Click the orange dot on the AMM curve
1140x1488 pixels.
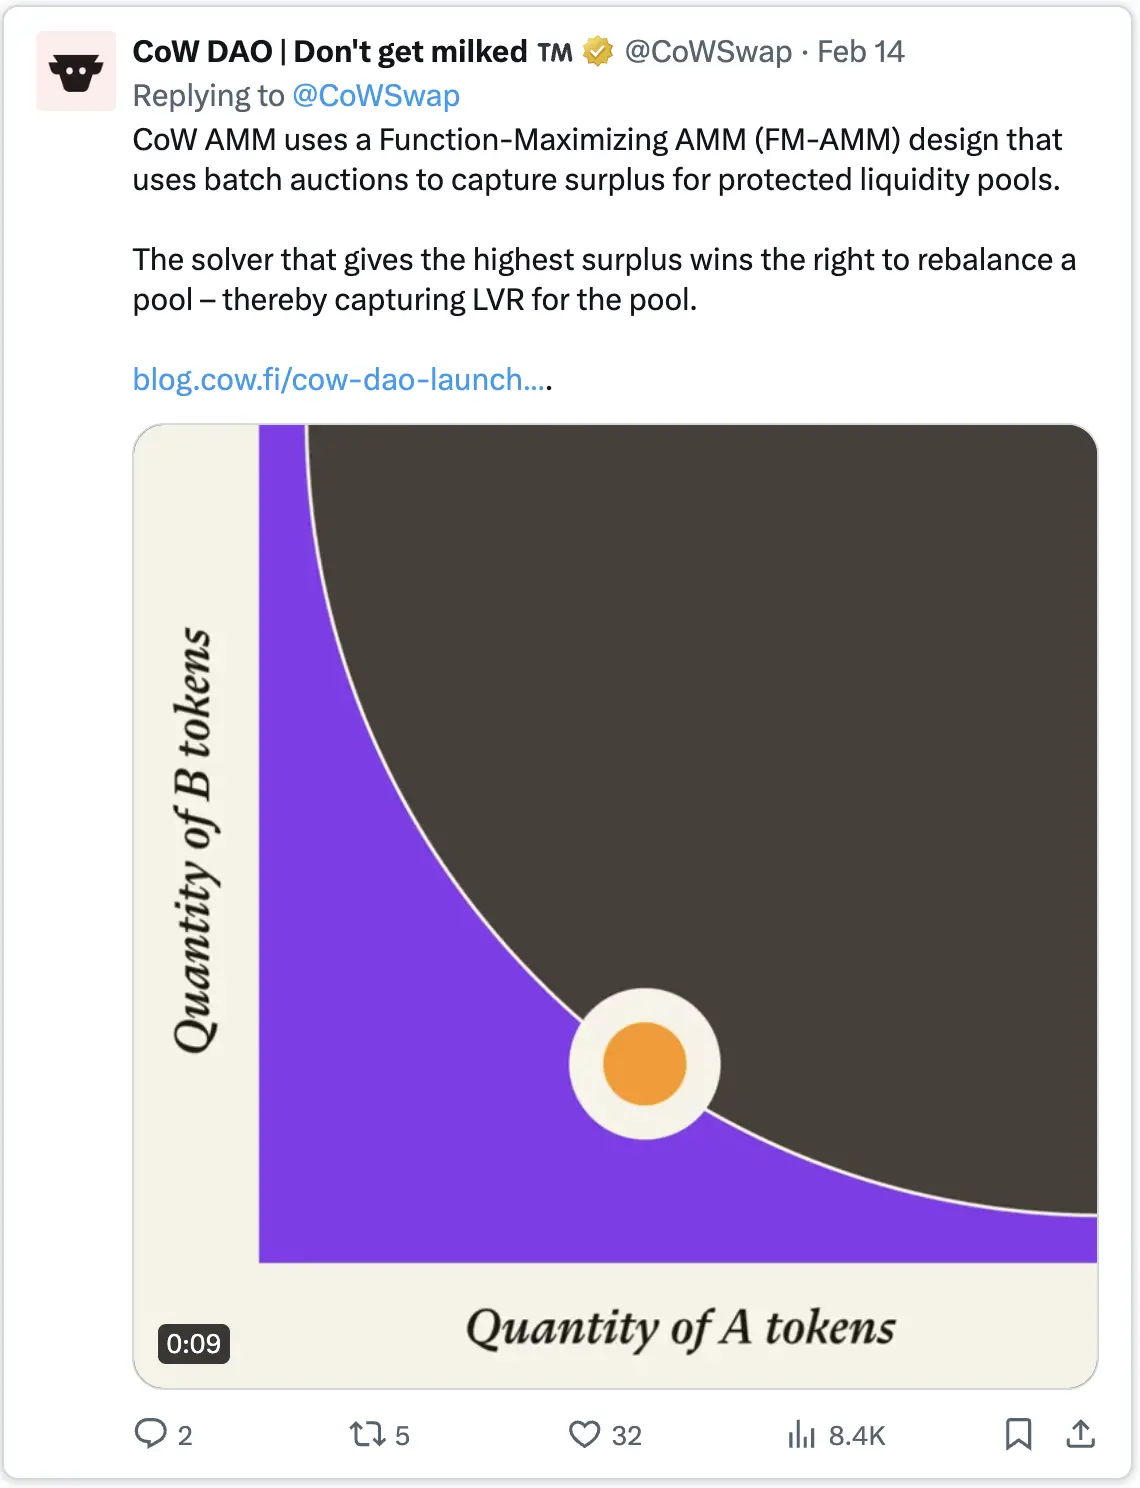(645, 1064)
